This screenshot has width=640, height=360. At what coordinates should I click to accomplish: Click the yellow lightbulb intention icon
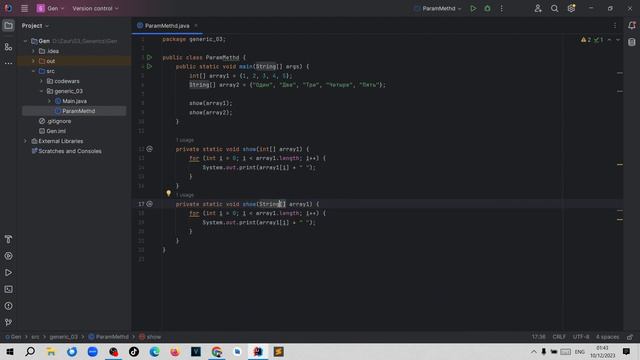pos(168,193)
